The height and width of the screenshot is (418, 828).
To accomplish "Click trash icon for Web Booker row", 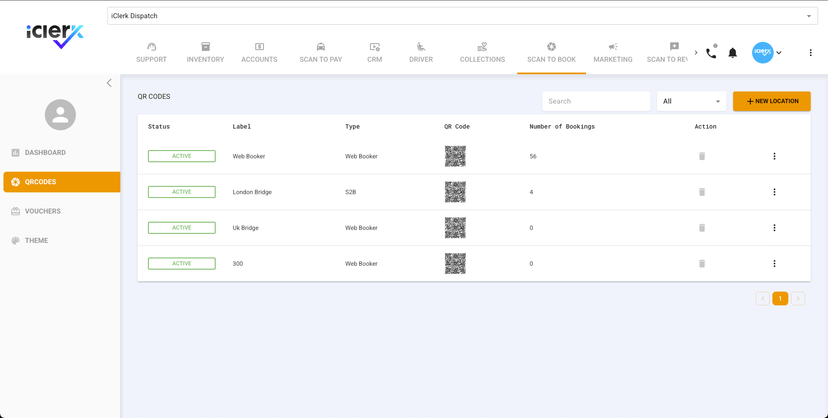I will coord(702,156).
